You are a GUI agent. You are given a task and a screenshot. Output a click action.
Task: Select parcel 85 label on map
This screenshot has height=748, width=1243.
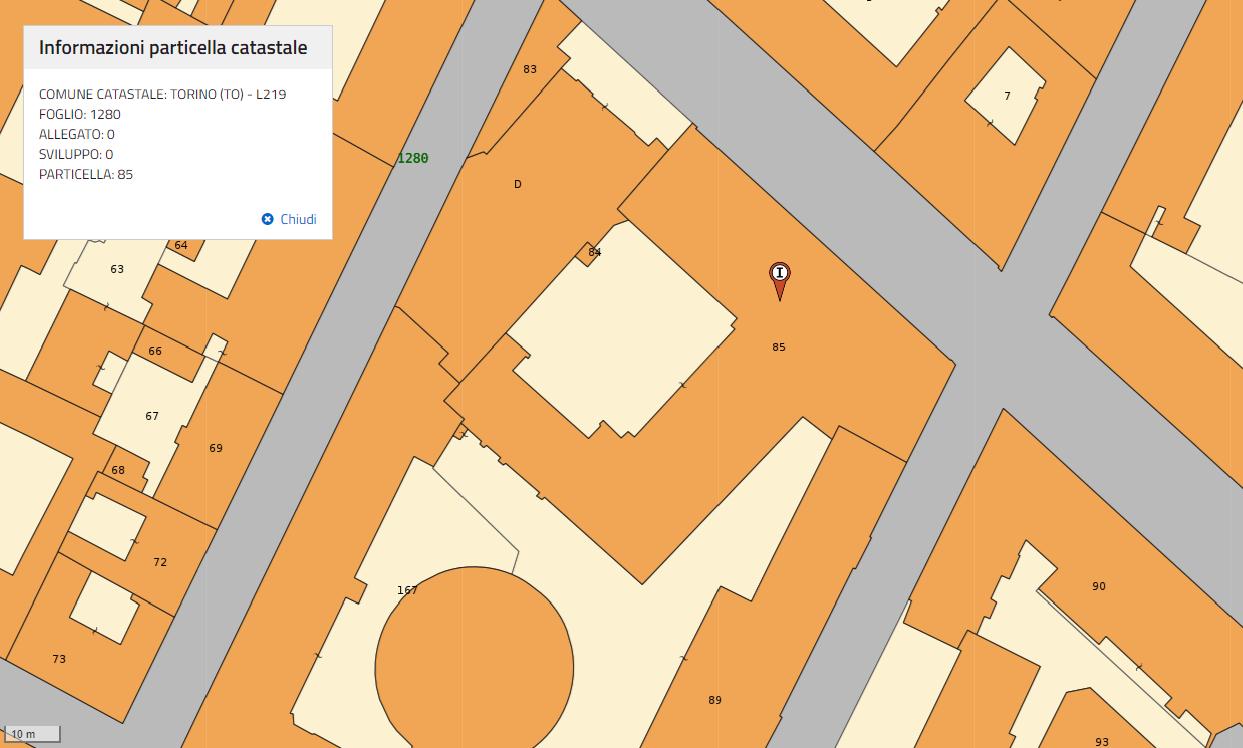point(778,347)
